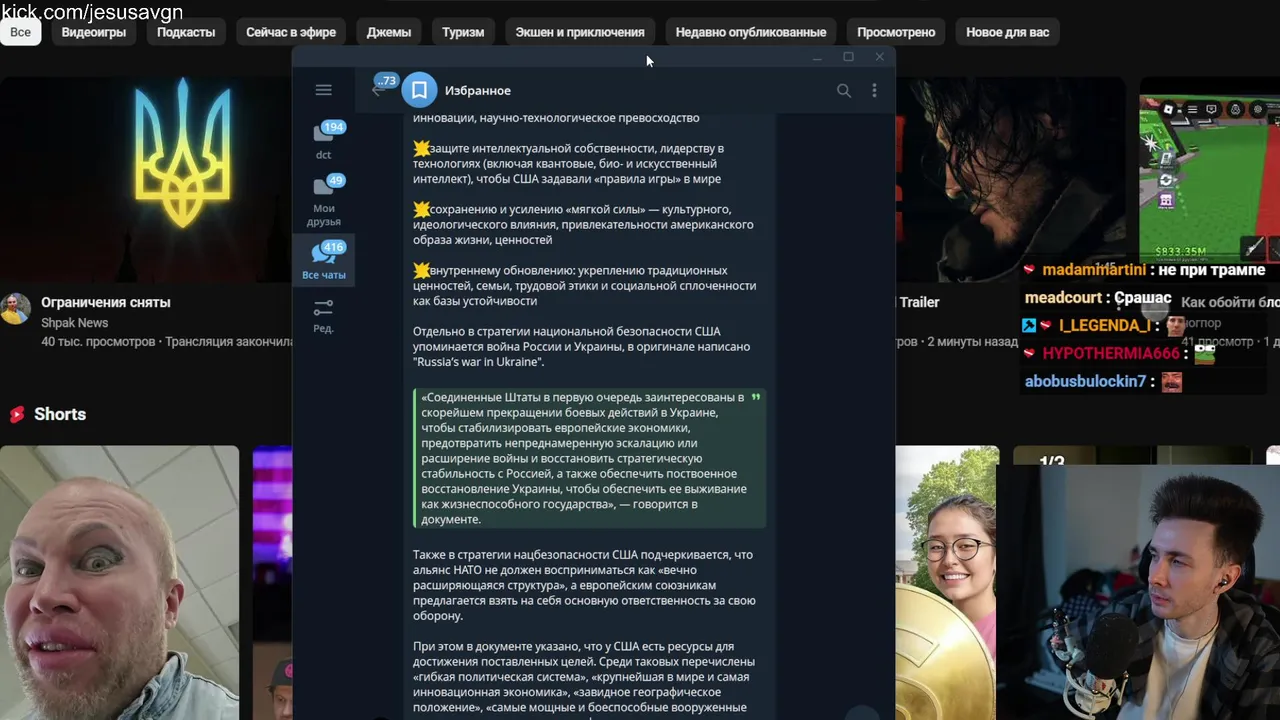This screenshot has height=720, width=1280.
Task: Select the Джемы filter chip
Action: 389,32
